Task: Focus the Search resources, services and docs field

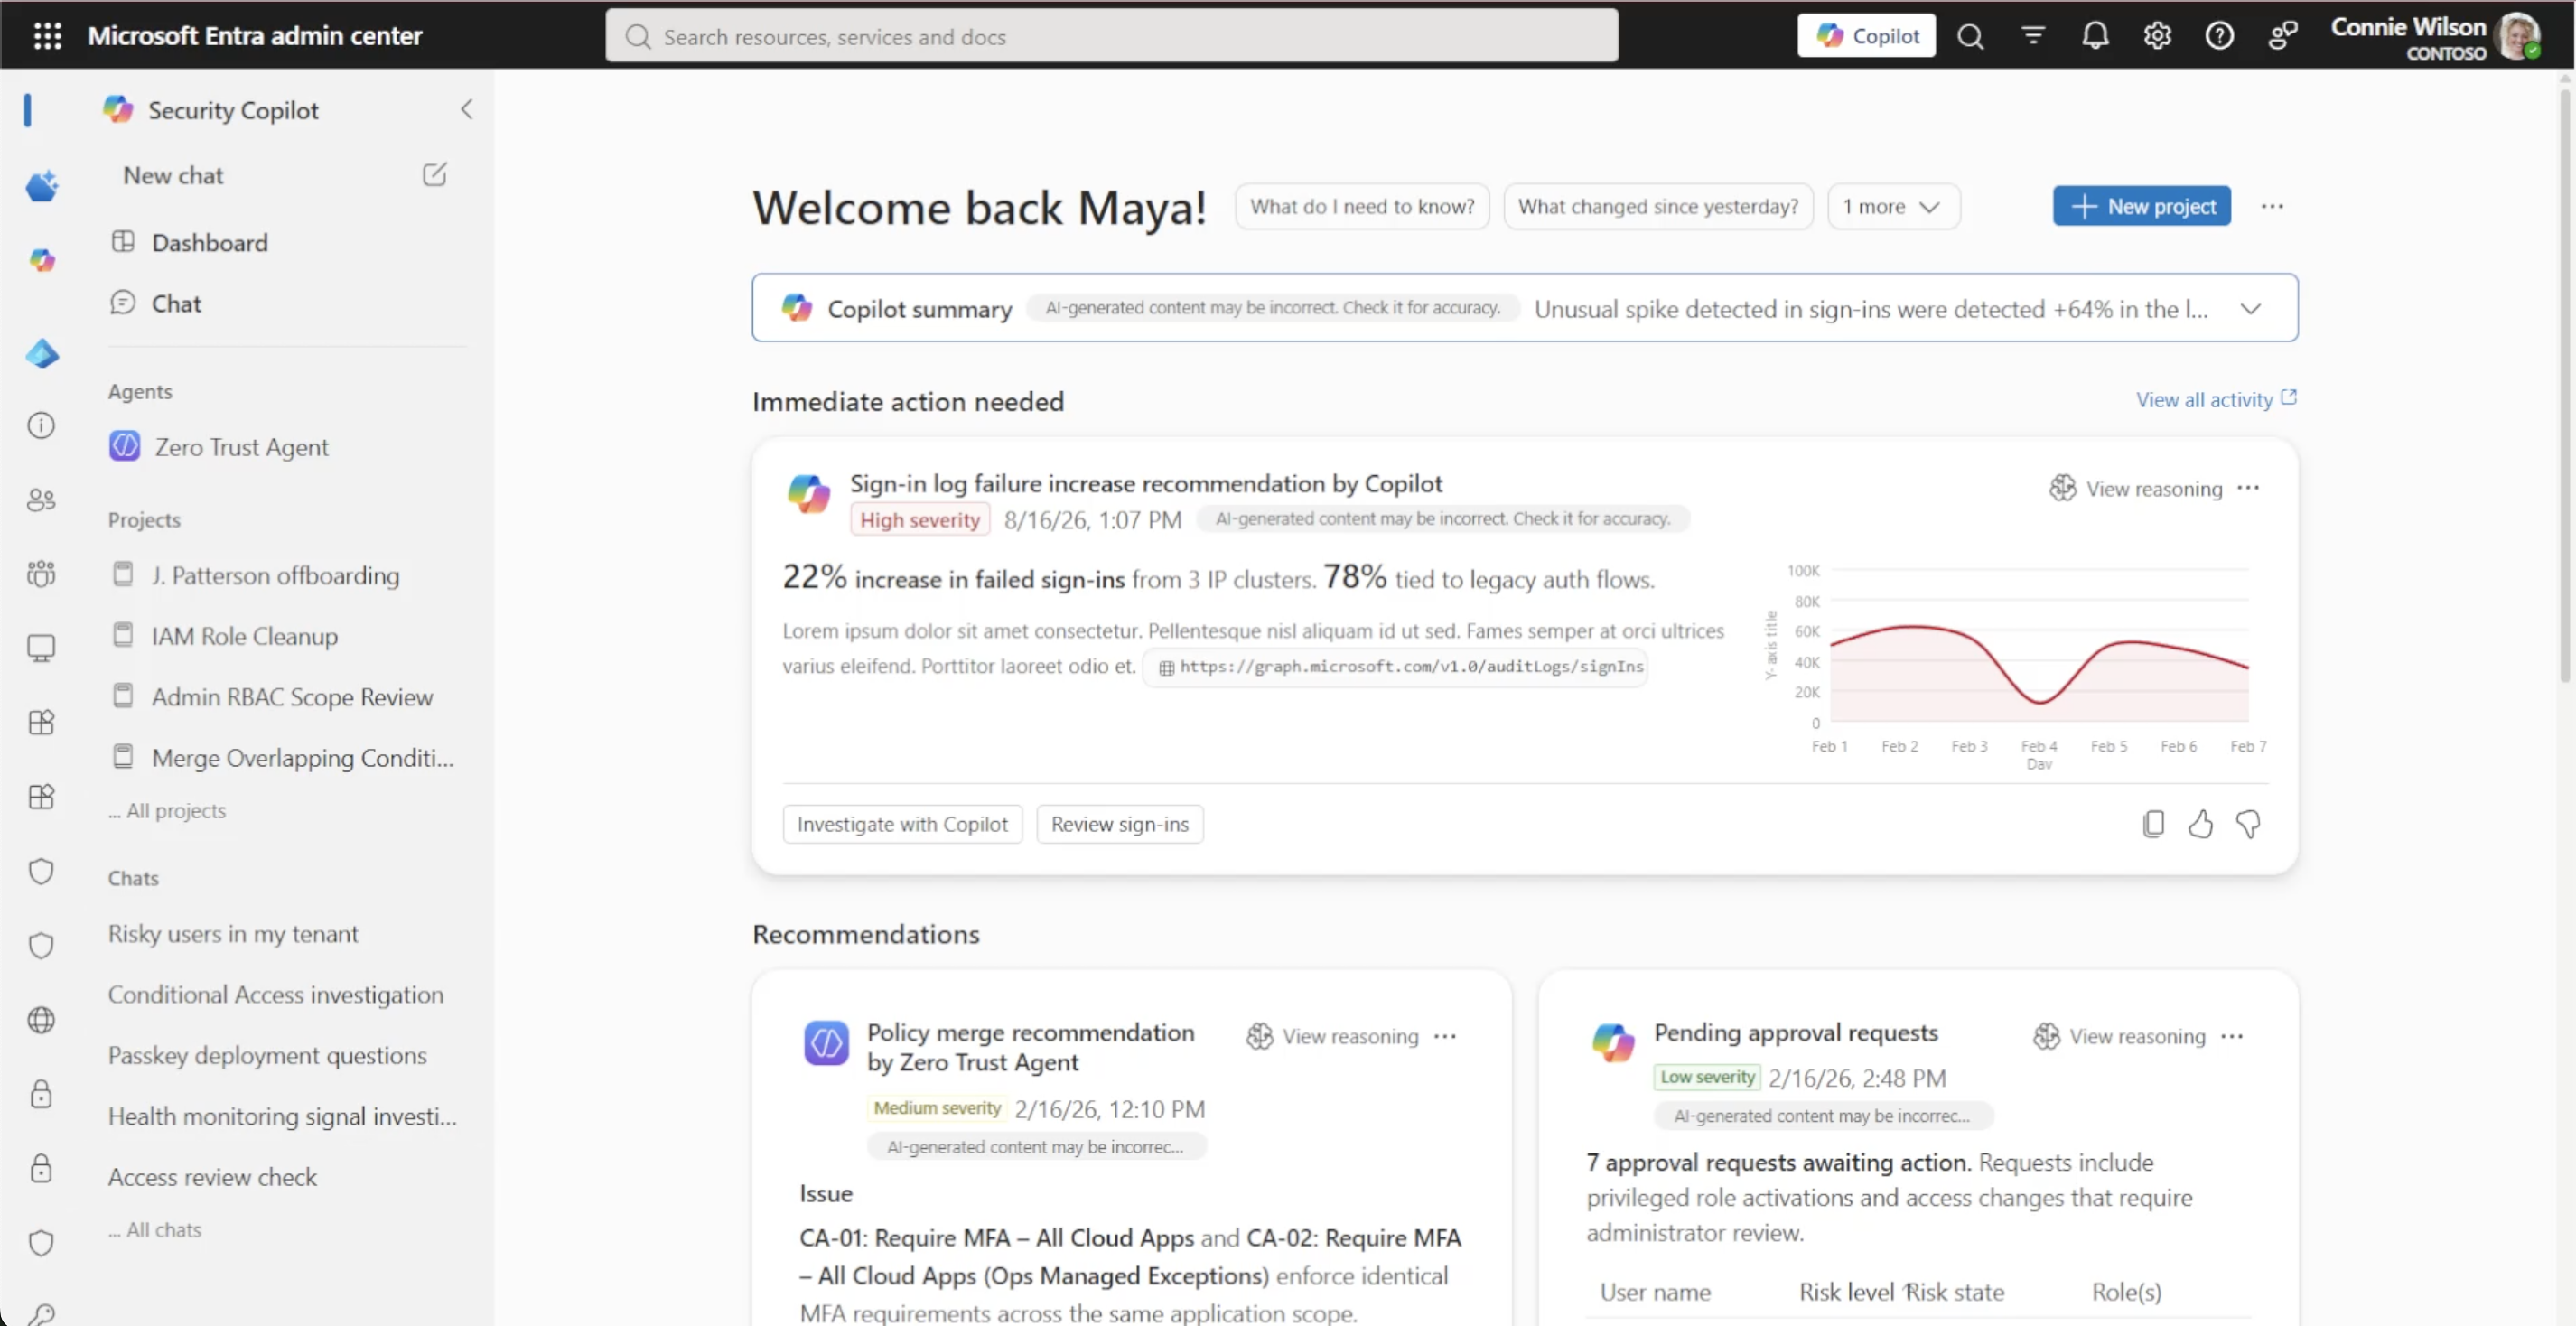Action: [x=1111, y=36]
